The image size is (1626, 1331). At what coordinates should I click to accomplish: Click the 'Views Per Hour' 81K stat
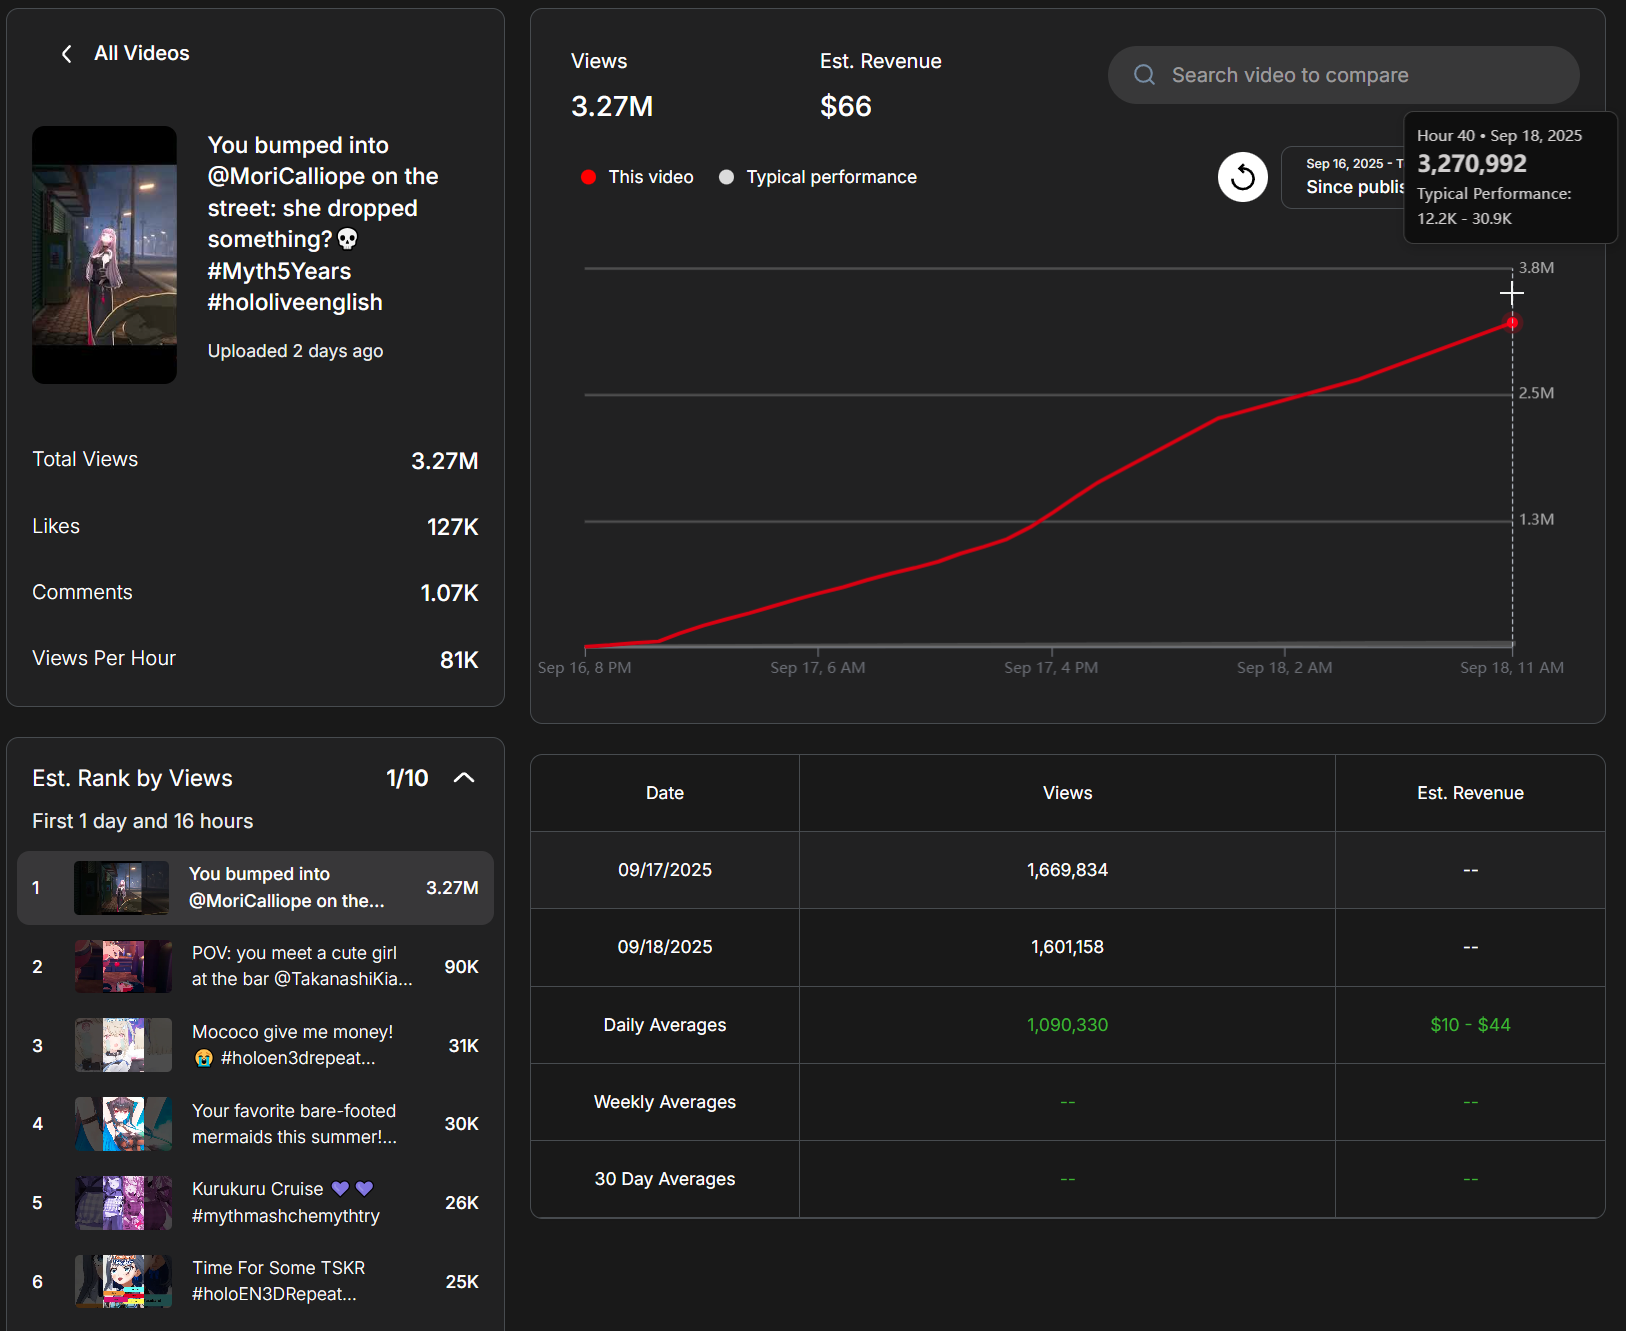pyautogui.click(x=255, y=658)
